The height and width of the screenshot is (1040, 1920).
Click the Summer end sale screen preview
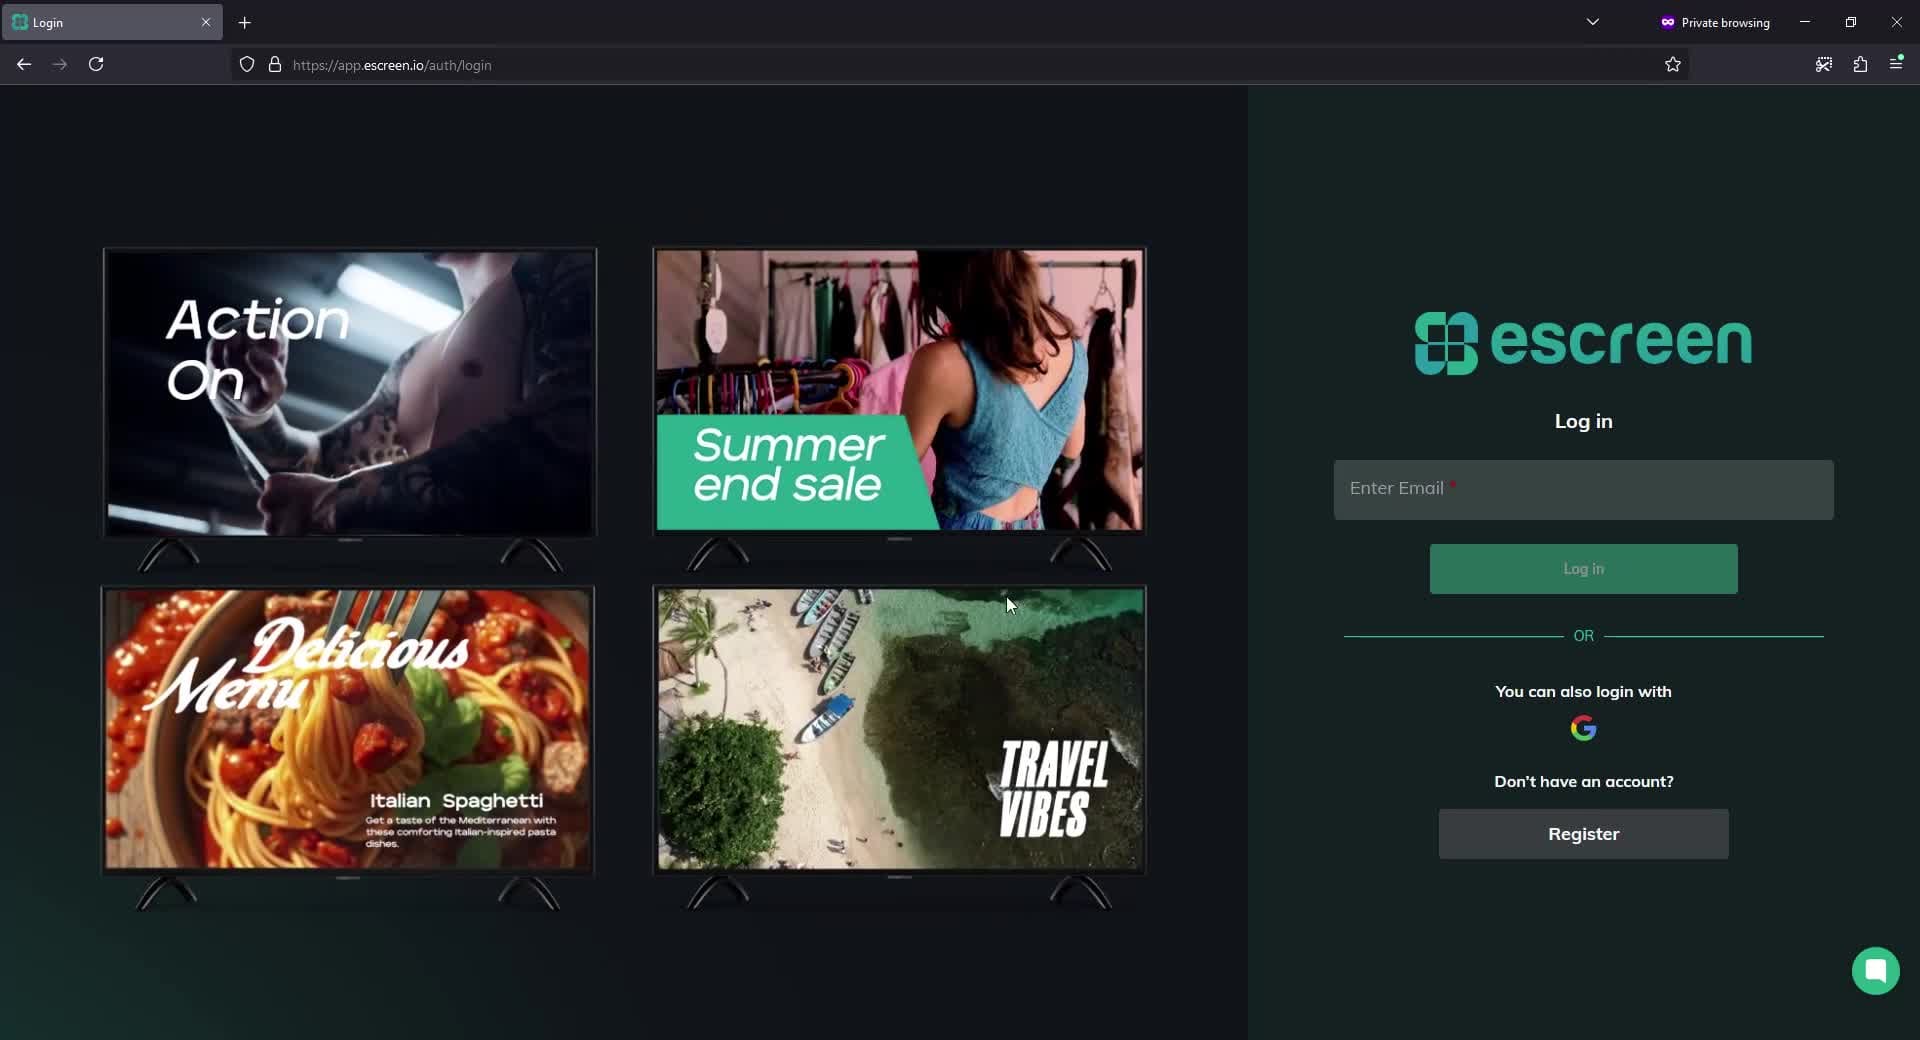coord(899,390)
